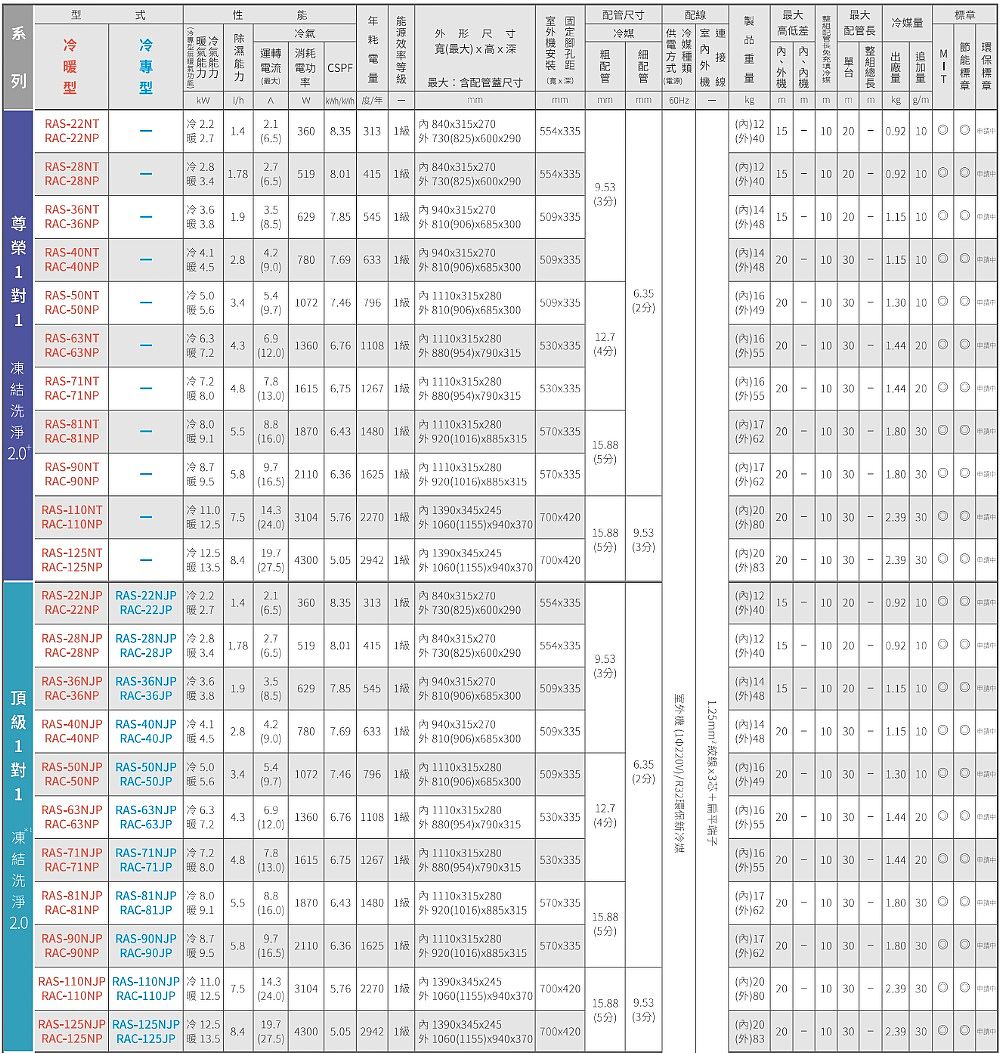This screenshot has width=1000, height=1053.
Task: Click the blue 冷專型 column header
Action: pos(146,66)
